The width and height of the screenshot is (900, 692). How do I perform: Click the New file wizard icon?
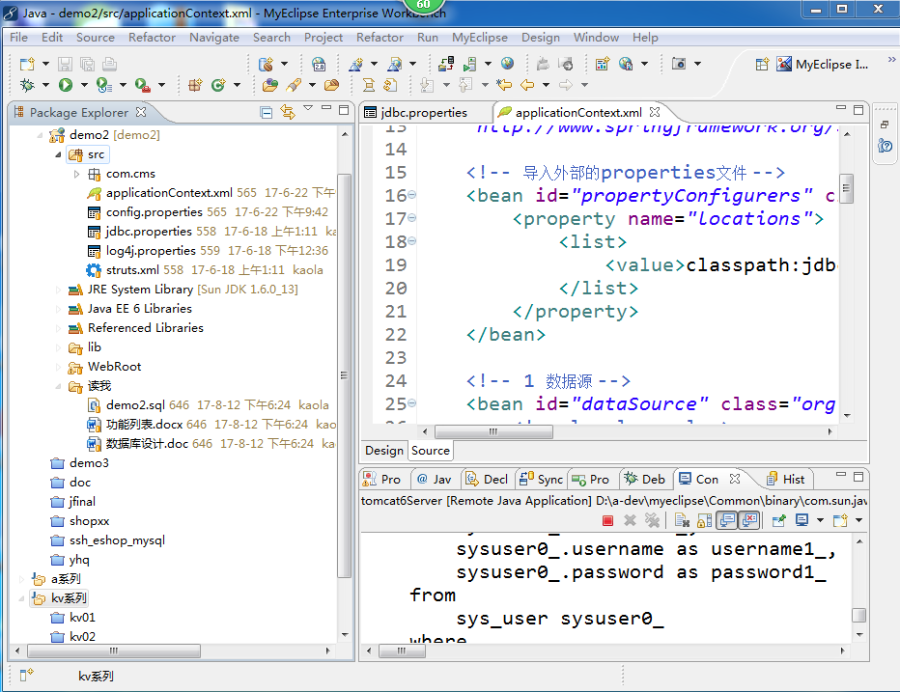pyautogui.click(x=27, y=64)
